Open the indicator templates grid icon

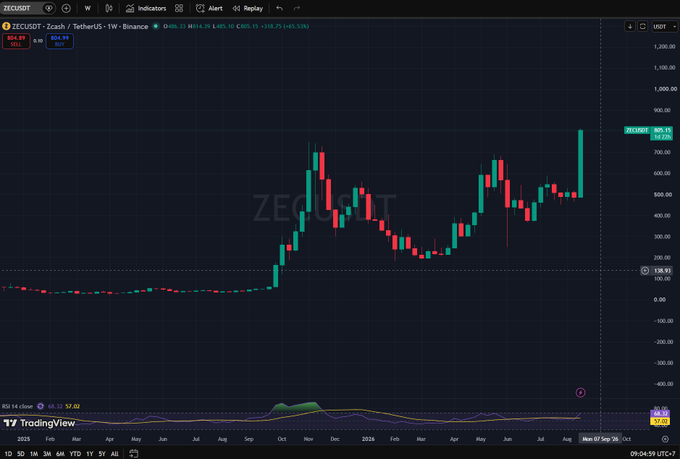point(179,8)
